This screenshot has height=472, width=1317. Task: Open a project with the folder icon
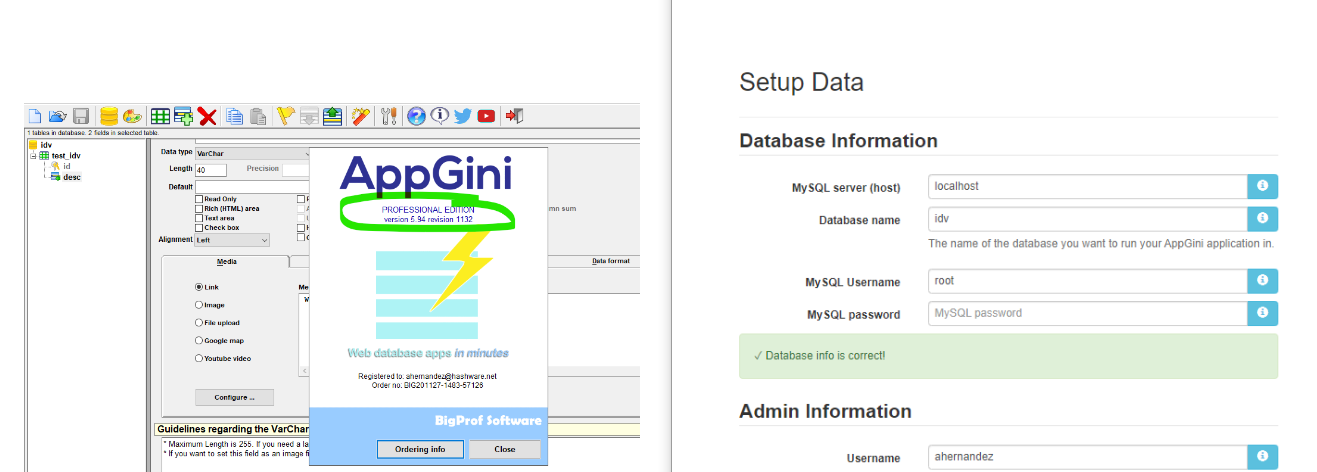click(x=58, y=116)
